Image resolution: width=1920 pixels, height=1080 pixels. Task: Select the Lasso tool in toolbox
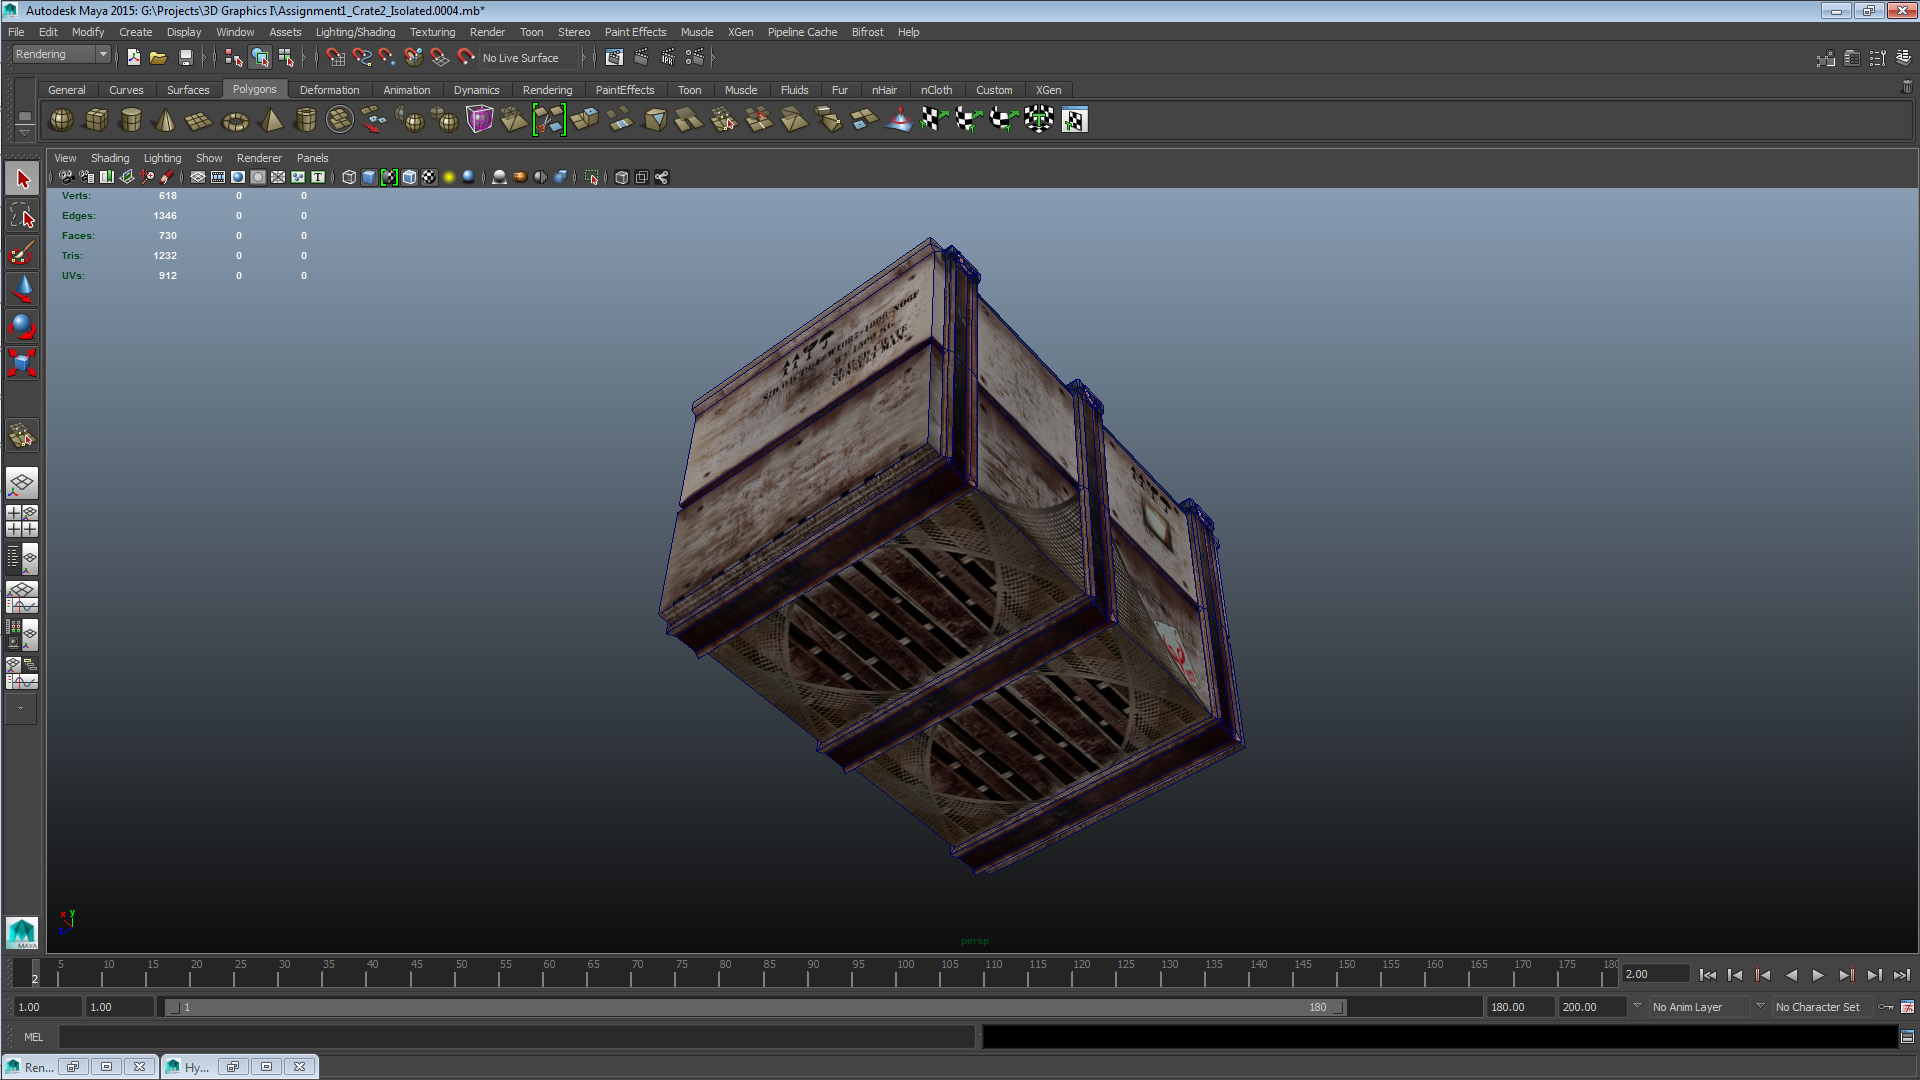(22, 215)
